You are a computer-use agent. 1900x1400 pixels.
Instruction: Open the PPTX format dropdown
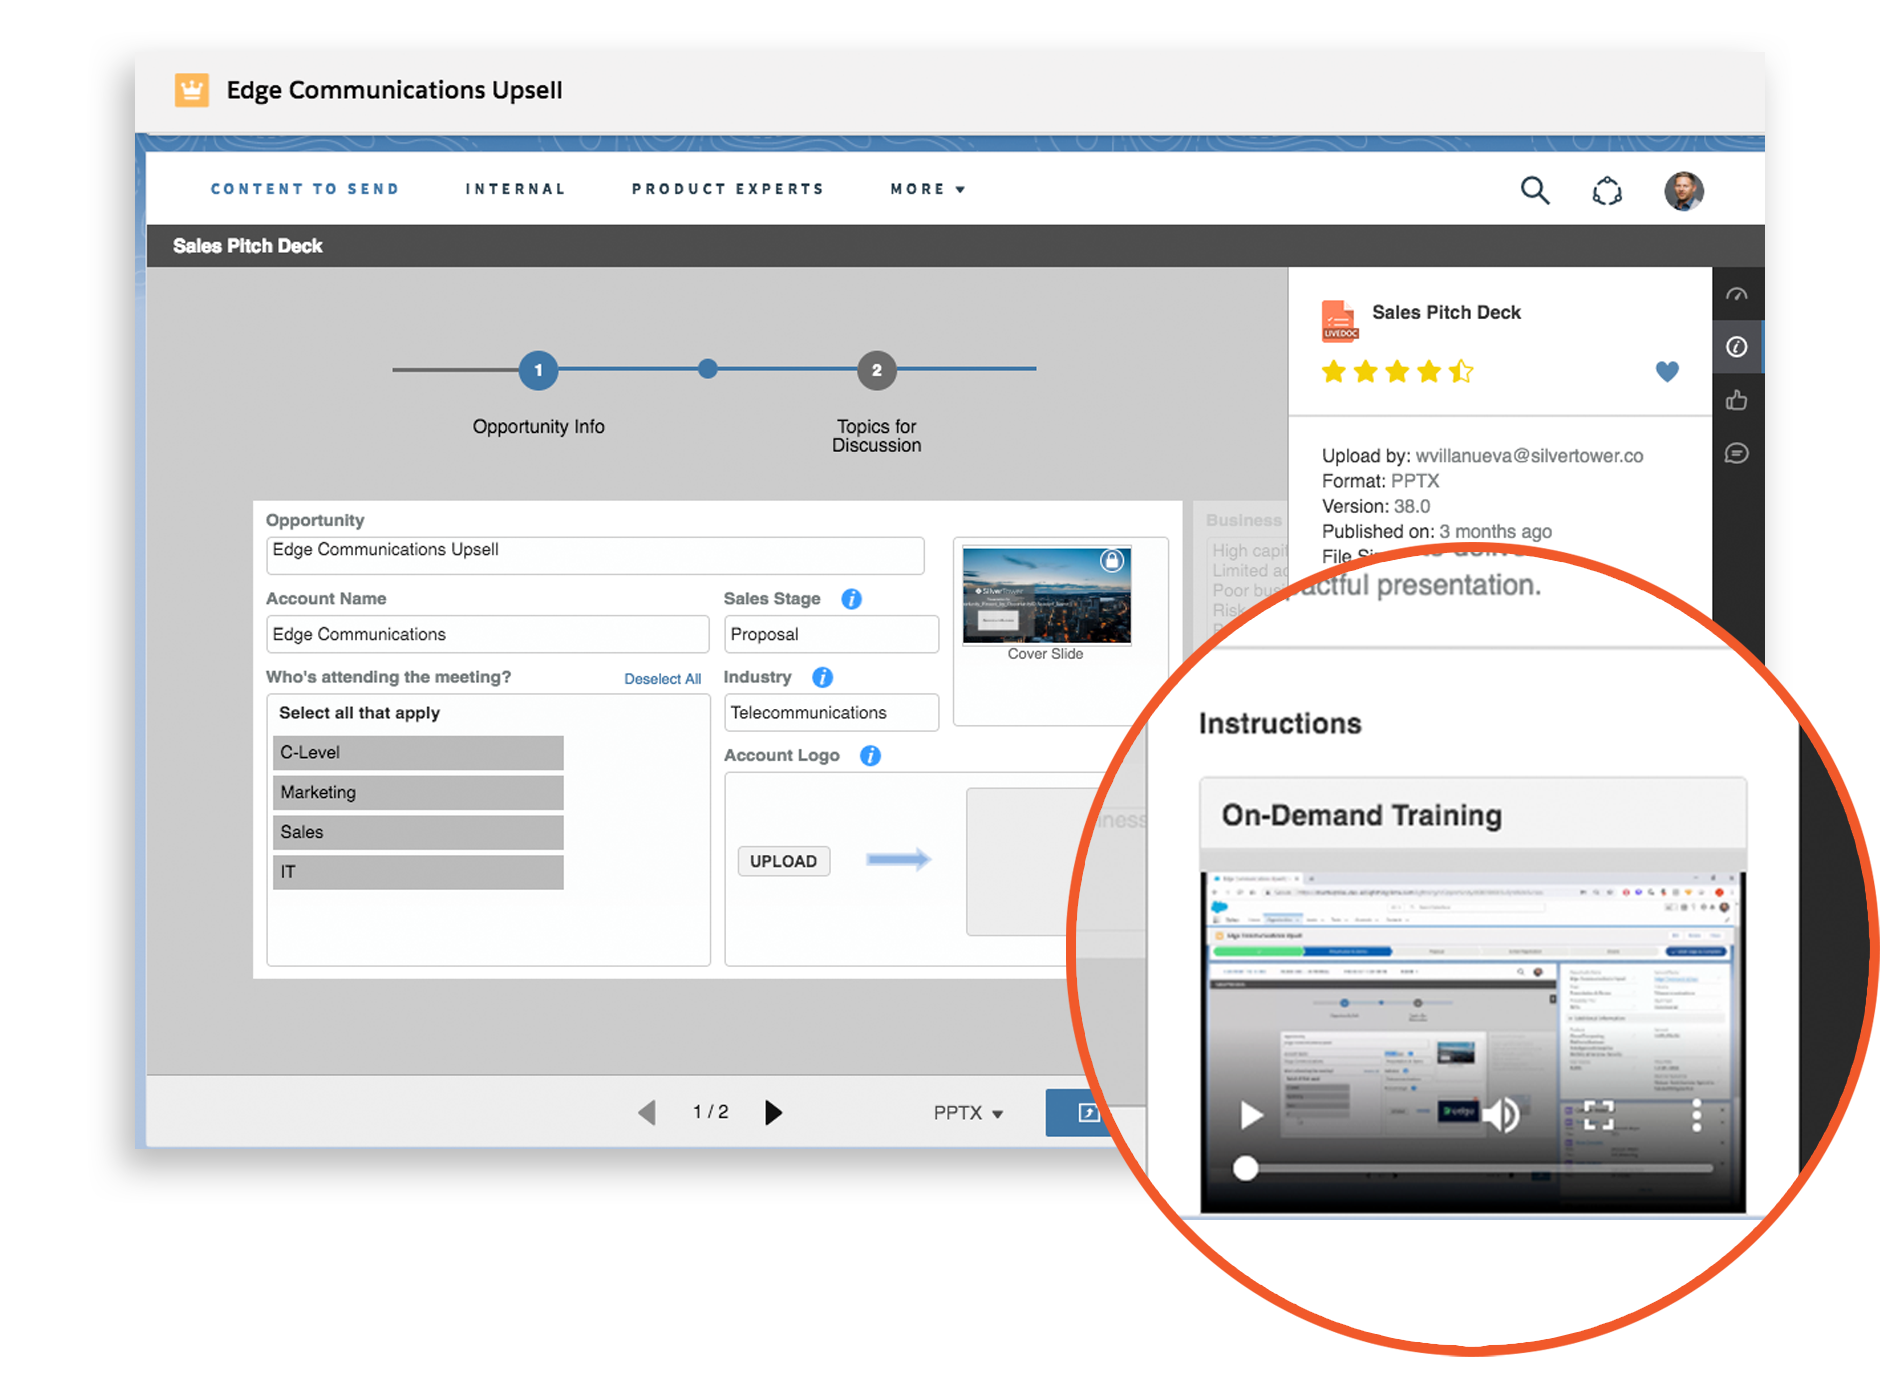(967, 1113)
